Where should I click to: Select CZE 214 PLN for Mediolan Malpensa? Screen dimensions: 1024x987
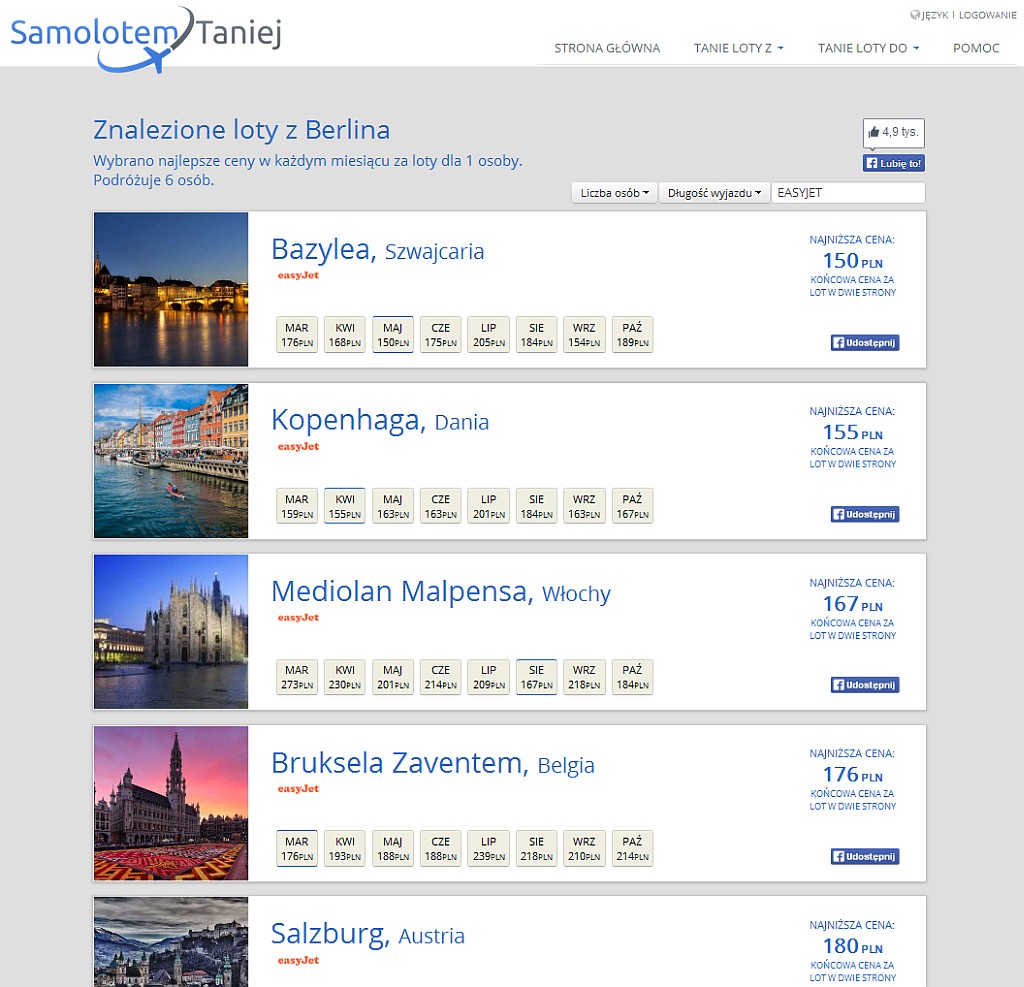(x=441, y=677)
